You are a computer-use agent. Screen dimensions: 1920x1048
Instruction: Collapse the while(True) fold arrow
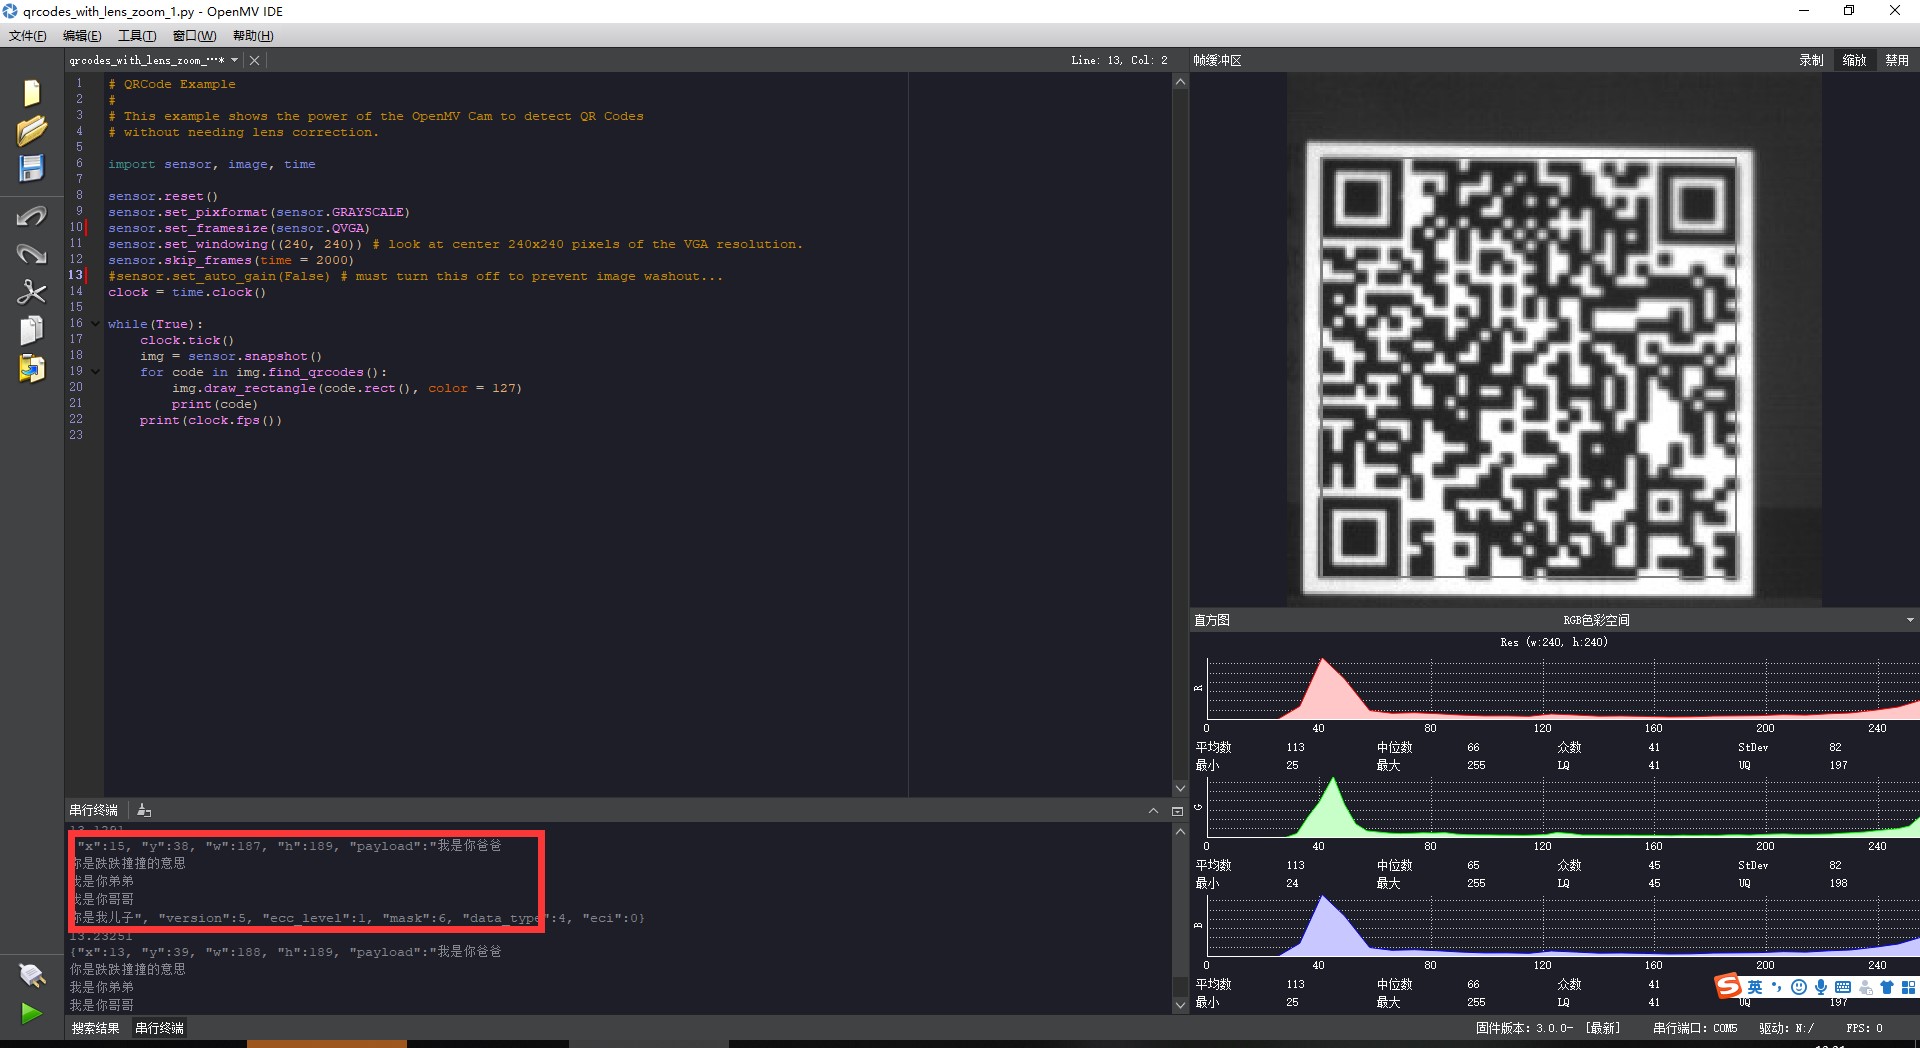click(95, 324)
